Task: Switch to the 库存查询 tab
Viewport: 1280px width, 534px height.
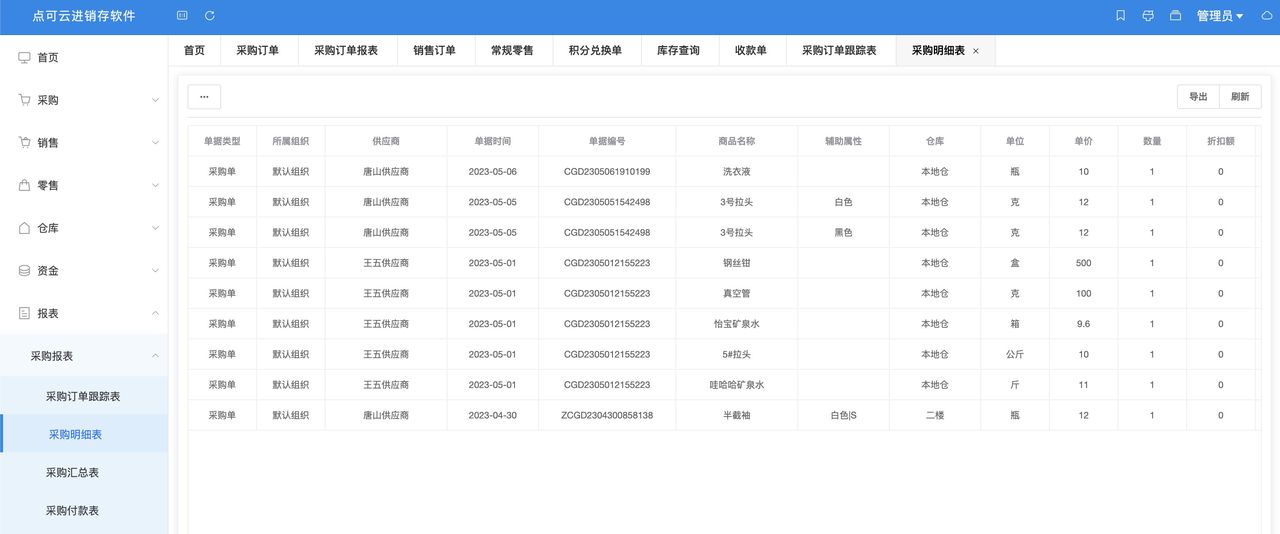Action: [678, 50]
